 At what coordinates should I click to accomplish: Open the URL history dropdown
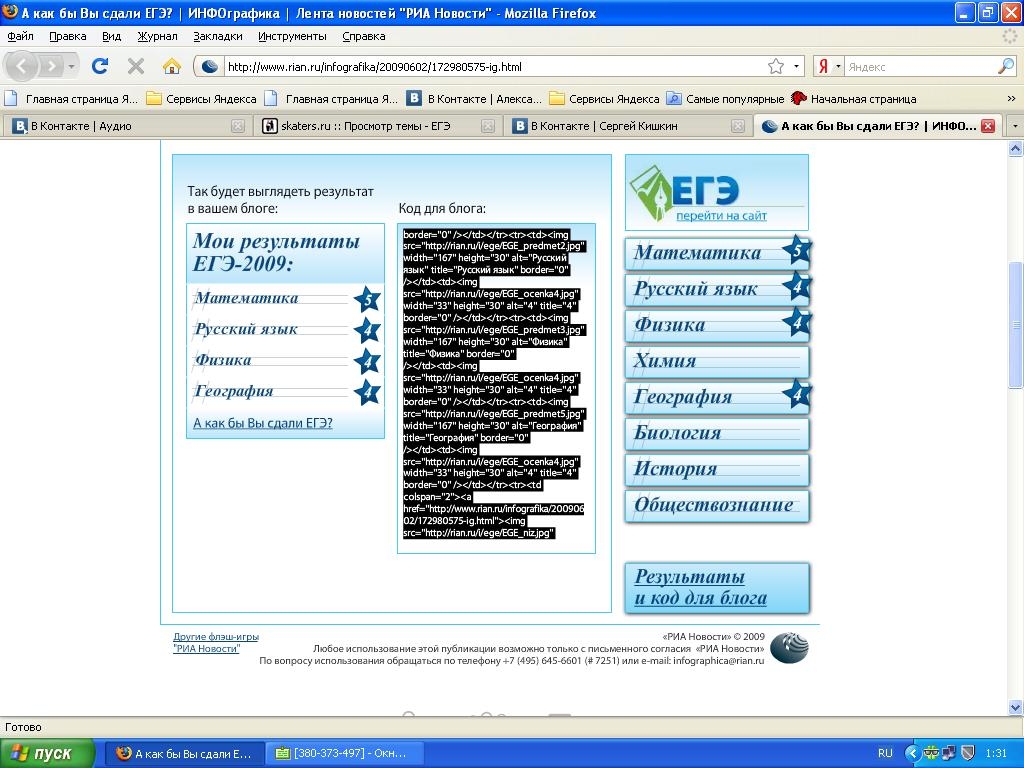click(797, 67)
